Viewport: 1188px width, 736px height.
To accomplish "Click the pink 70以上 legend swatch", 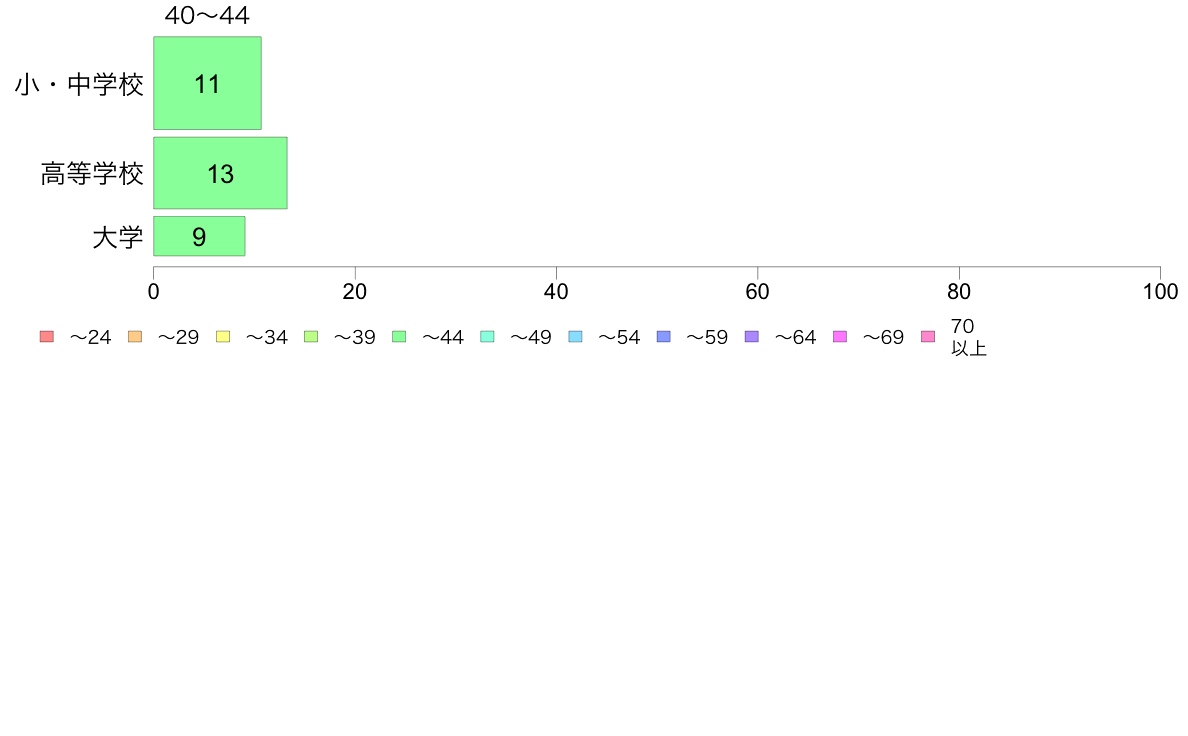I will point(928,337).
